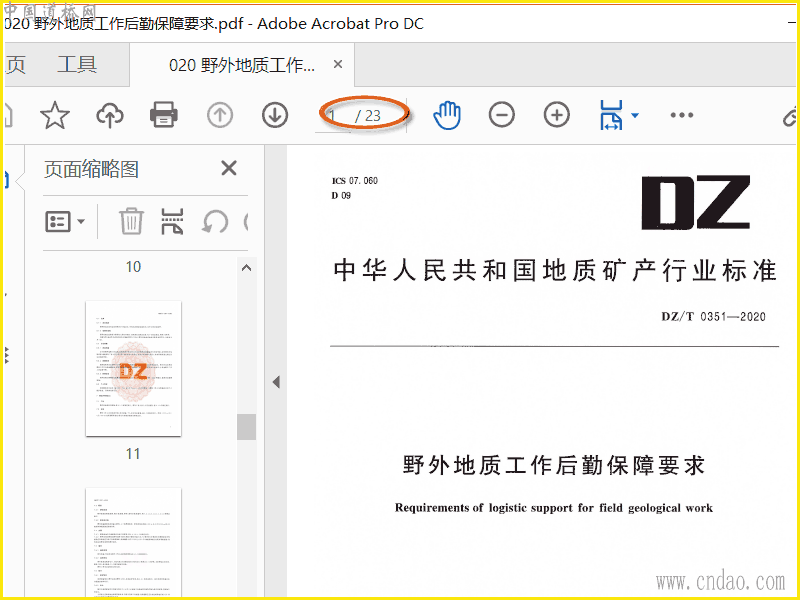This screenshot has height=600, width=800.
Task: Rotate pages counterclockwise icon
Action: click(215, 222)
